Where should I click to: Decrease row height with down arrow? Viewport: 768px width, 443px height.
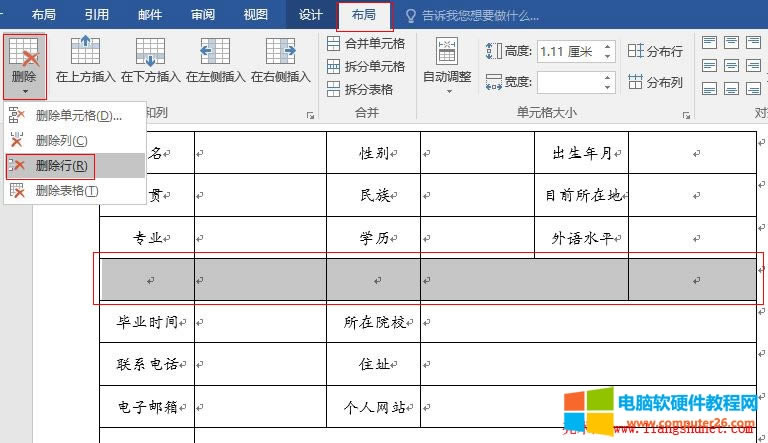click(607, 57)
